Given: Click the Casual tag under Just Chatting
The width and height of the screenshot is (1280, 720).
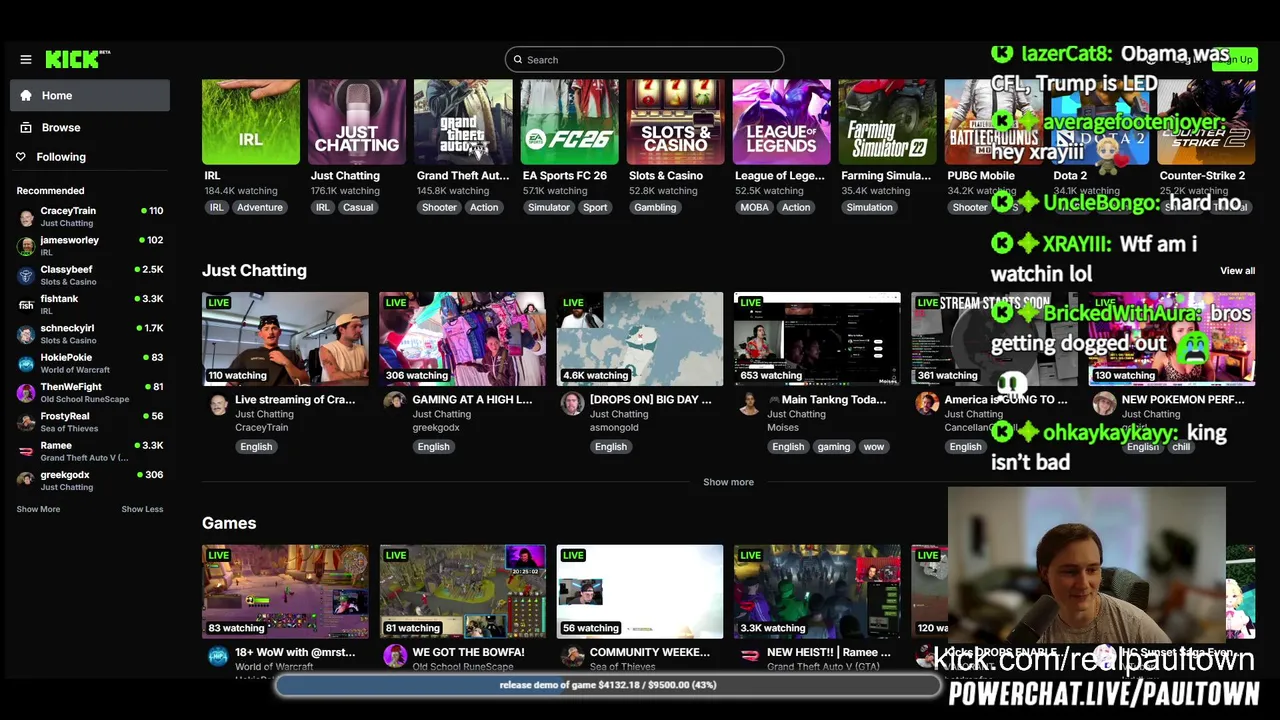Looking at the screenshot, I should (x=358, y=208).
